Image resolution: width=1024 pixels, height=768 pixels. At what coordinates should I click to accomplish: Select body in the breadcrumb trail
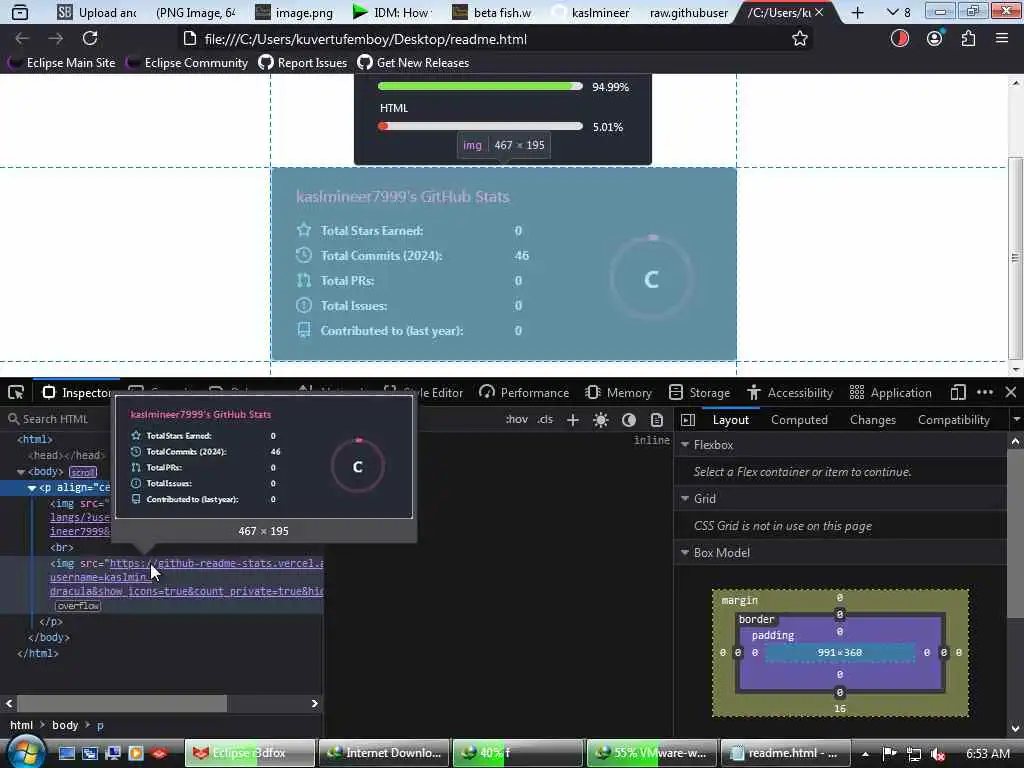(x=65, y=725)
